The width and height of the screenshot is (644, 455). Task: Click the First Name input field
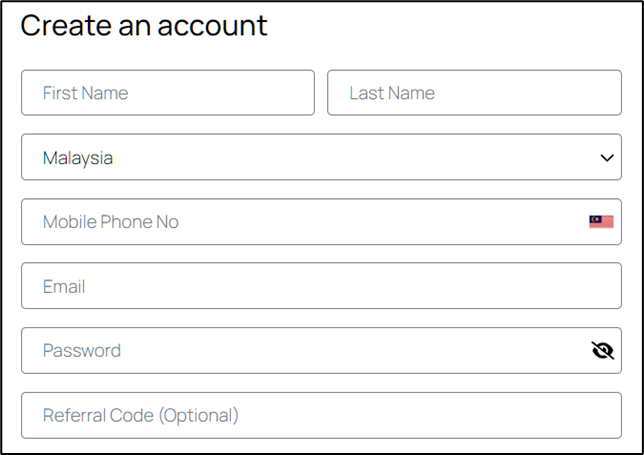point(167,93)
